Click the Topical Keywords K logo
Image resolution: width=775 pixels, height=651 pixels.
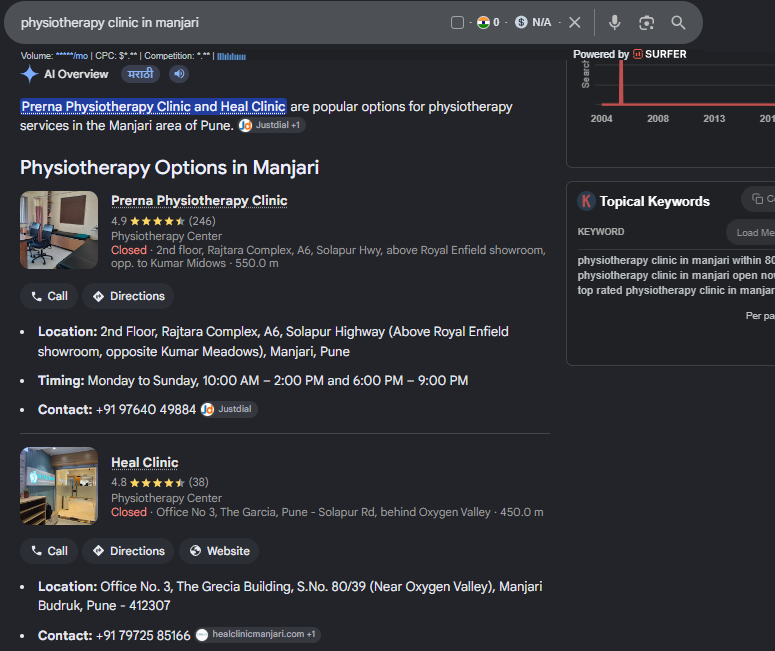(586, 201)
